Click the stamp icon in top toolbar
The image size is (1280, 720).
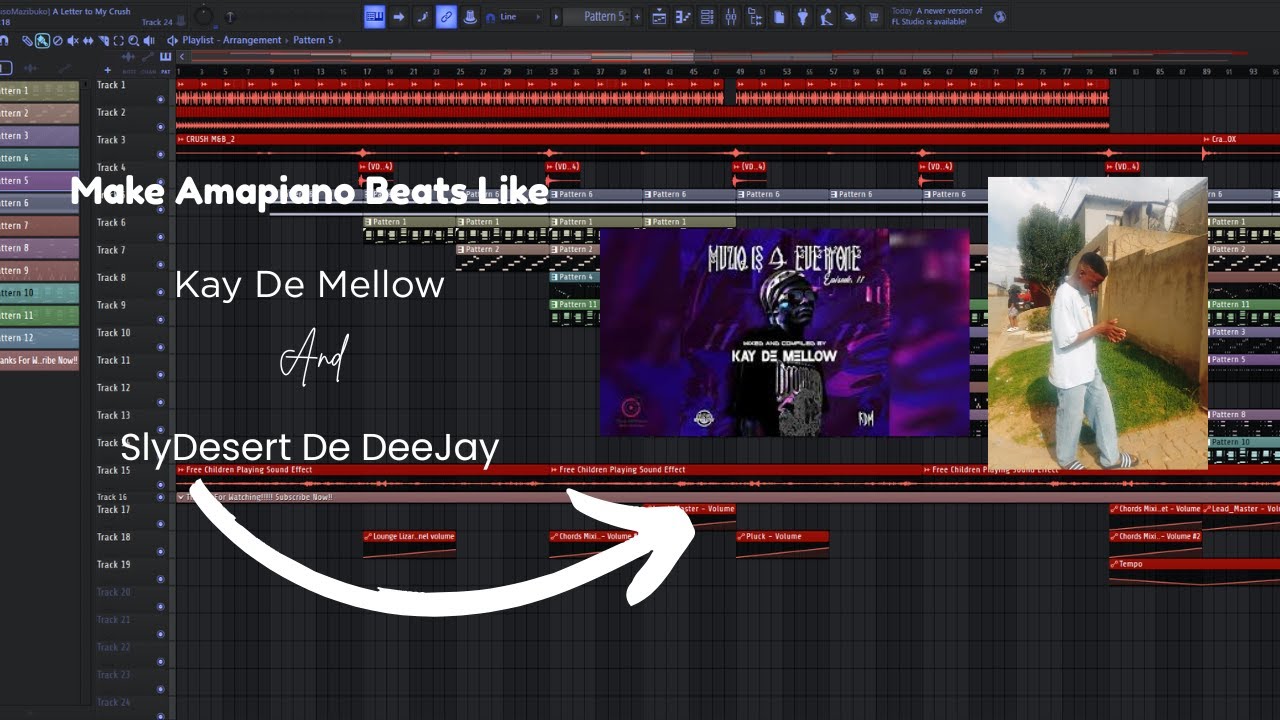point(470,17)
